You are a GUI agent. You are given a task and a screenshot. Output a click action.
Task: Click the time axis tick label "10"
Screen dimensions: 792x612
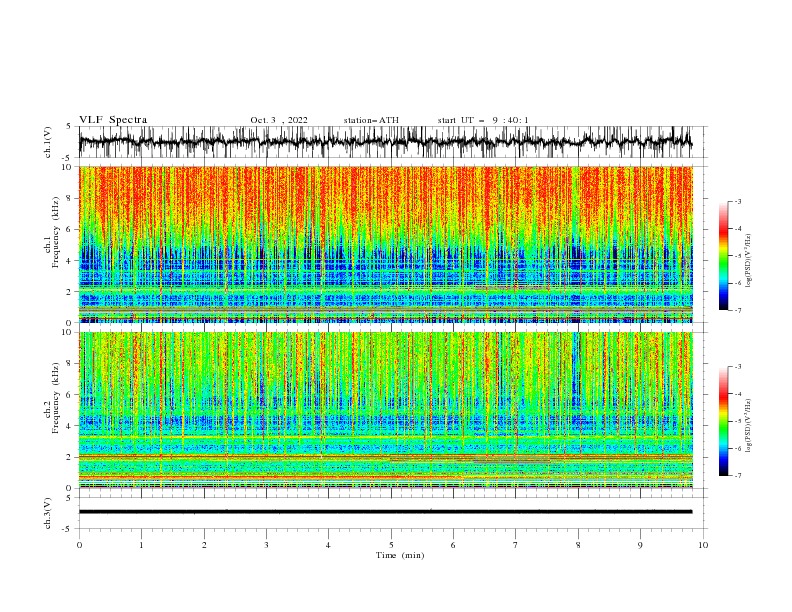[x=703, y=545]
